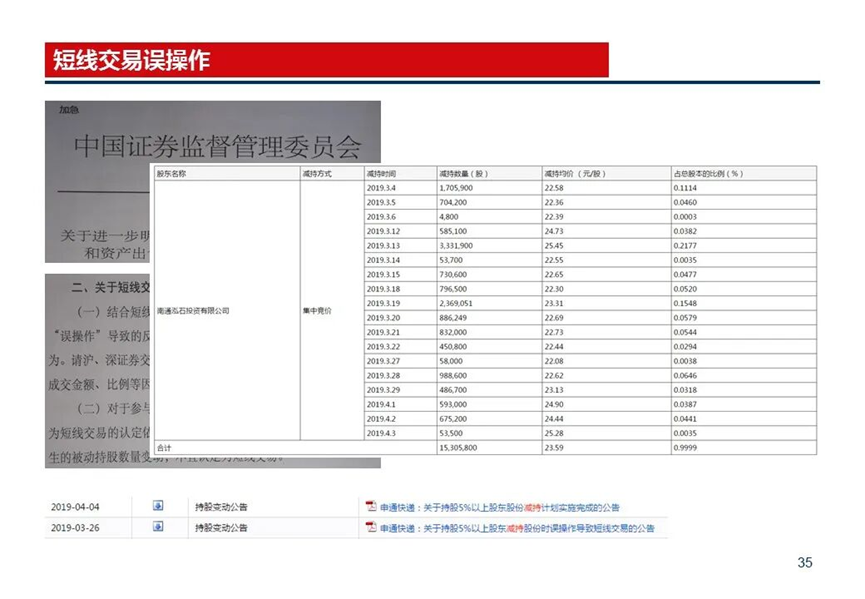Select the 南通泓石投资有限公司 shareholder cell

[194, 311]
